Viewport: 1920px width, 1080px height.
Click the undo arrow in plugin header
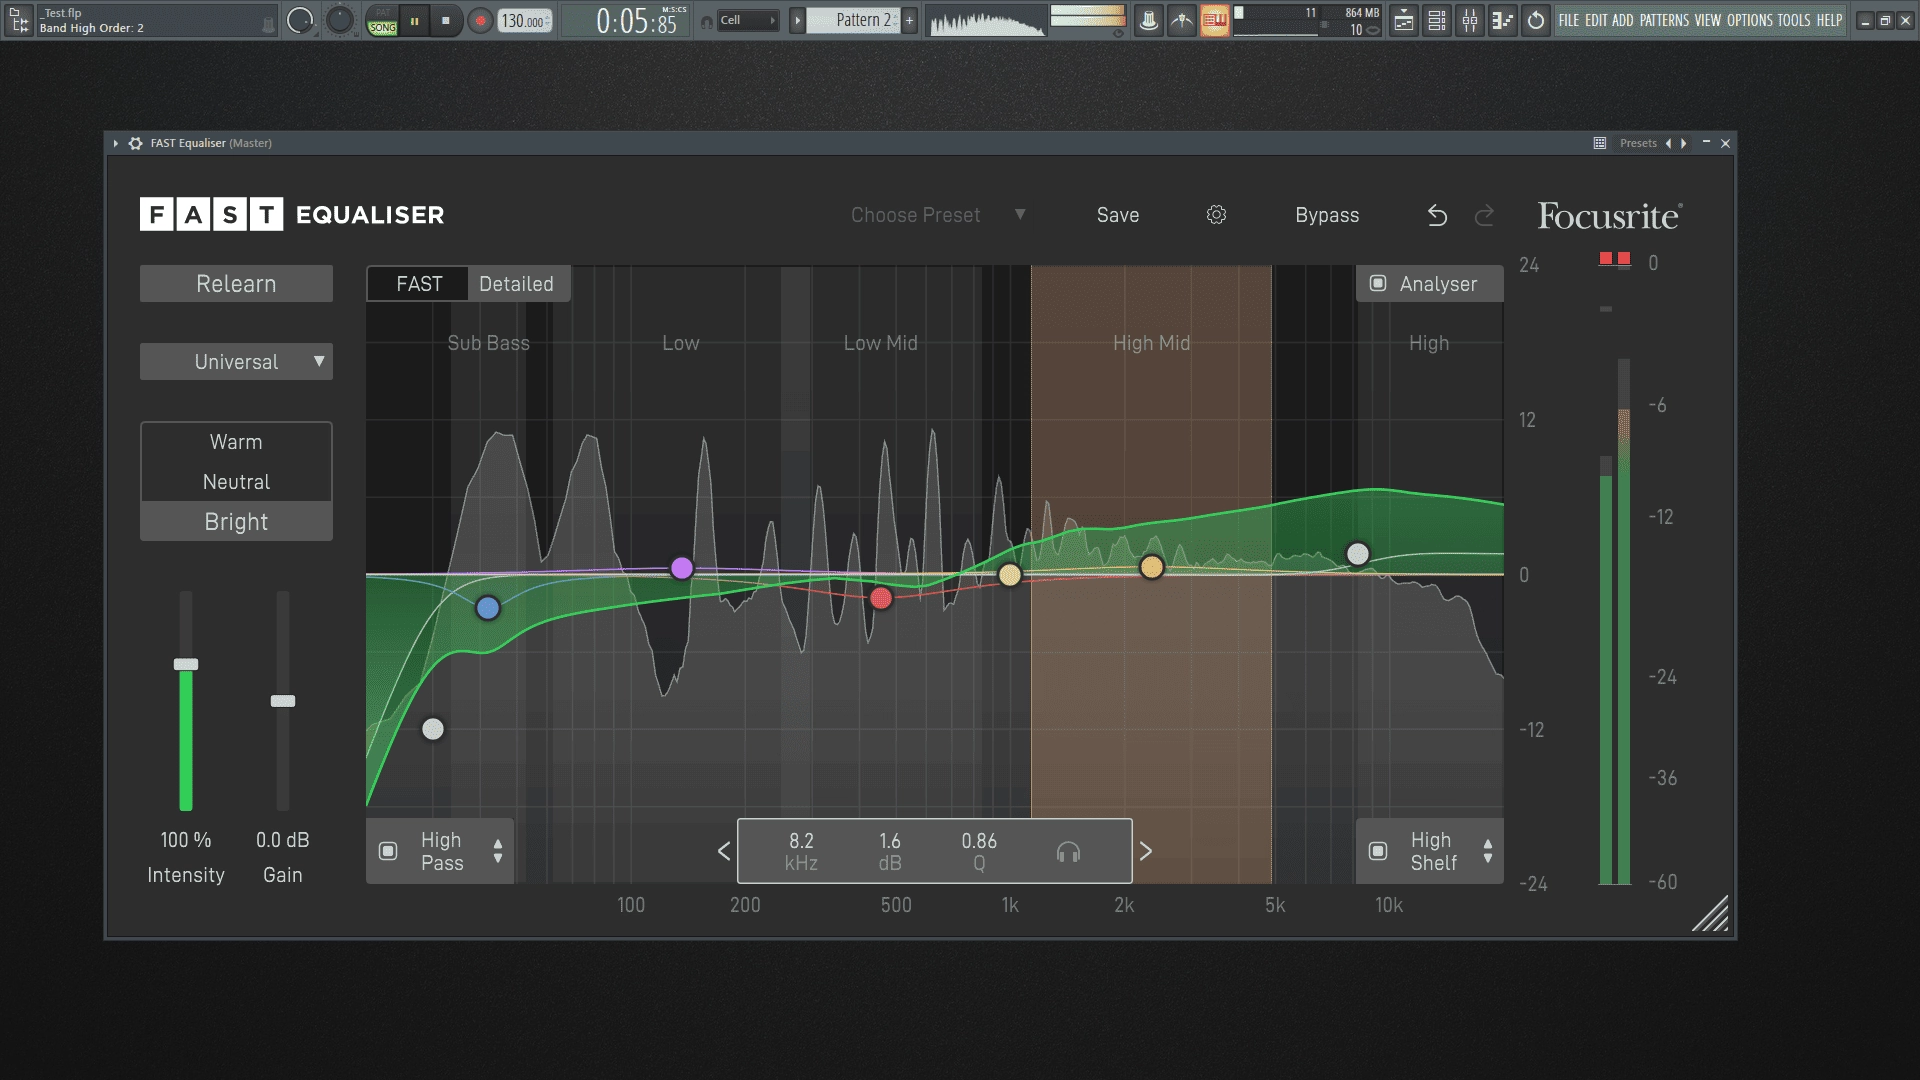point(1437,215)
